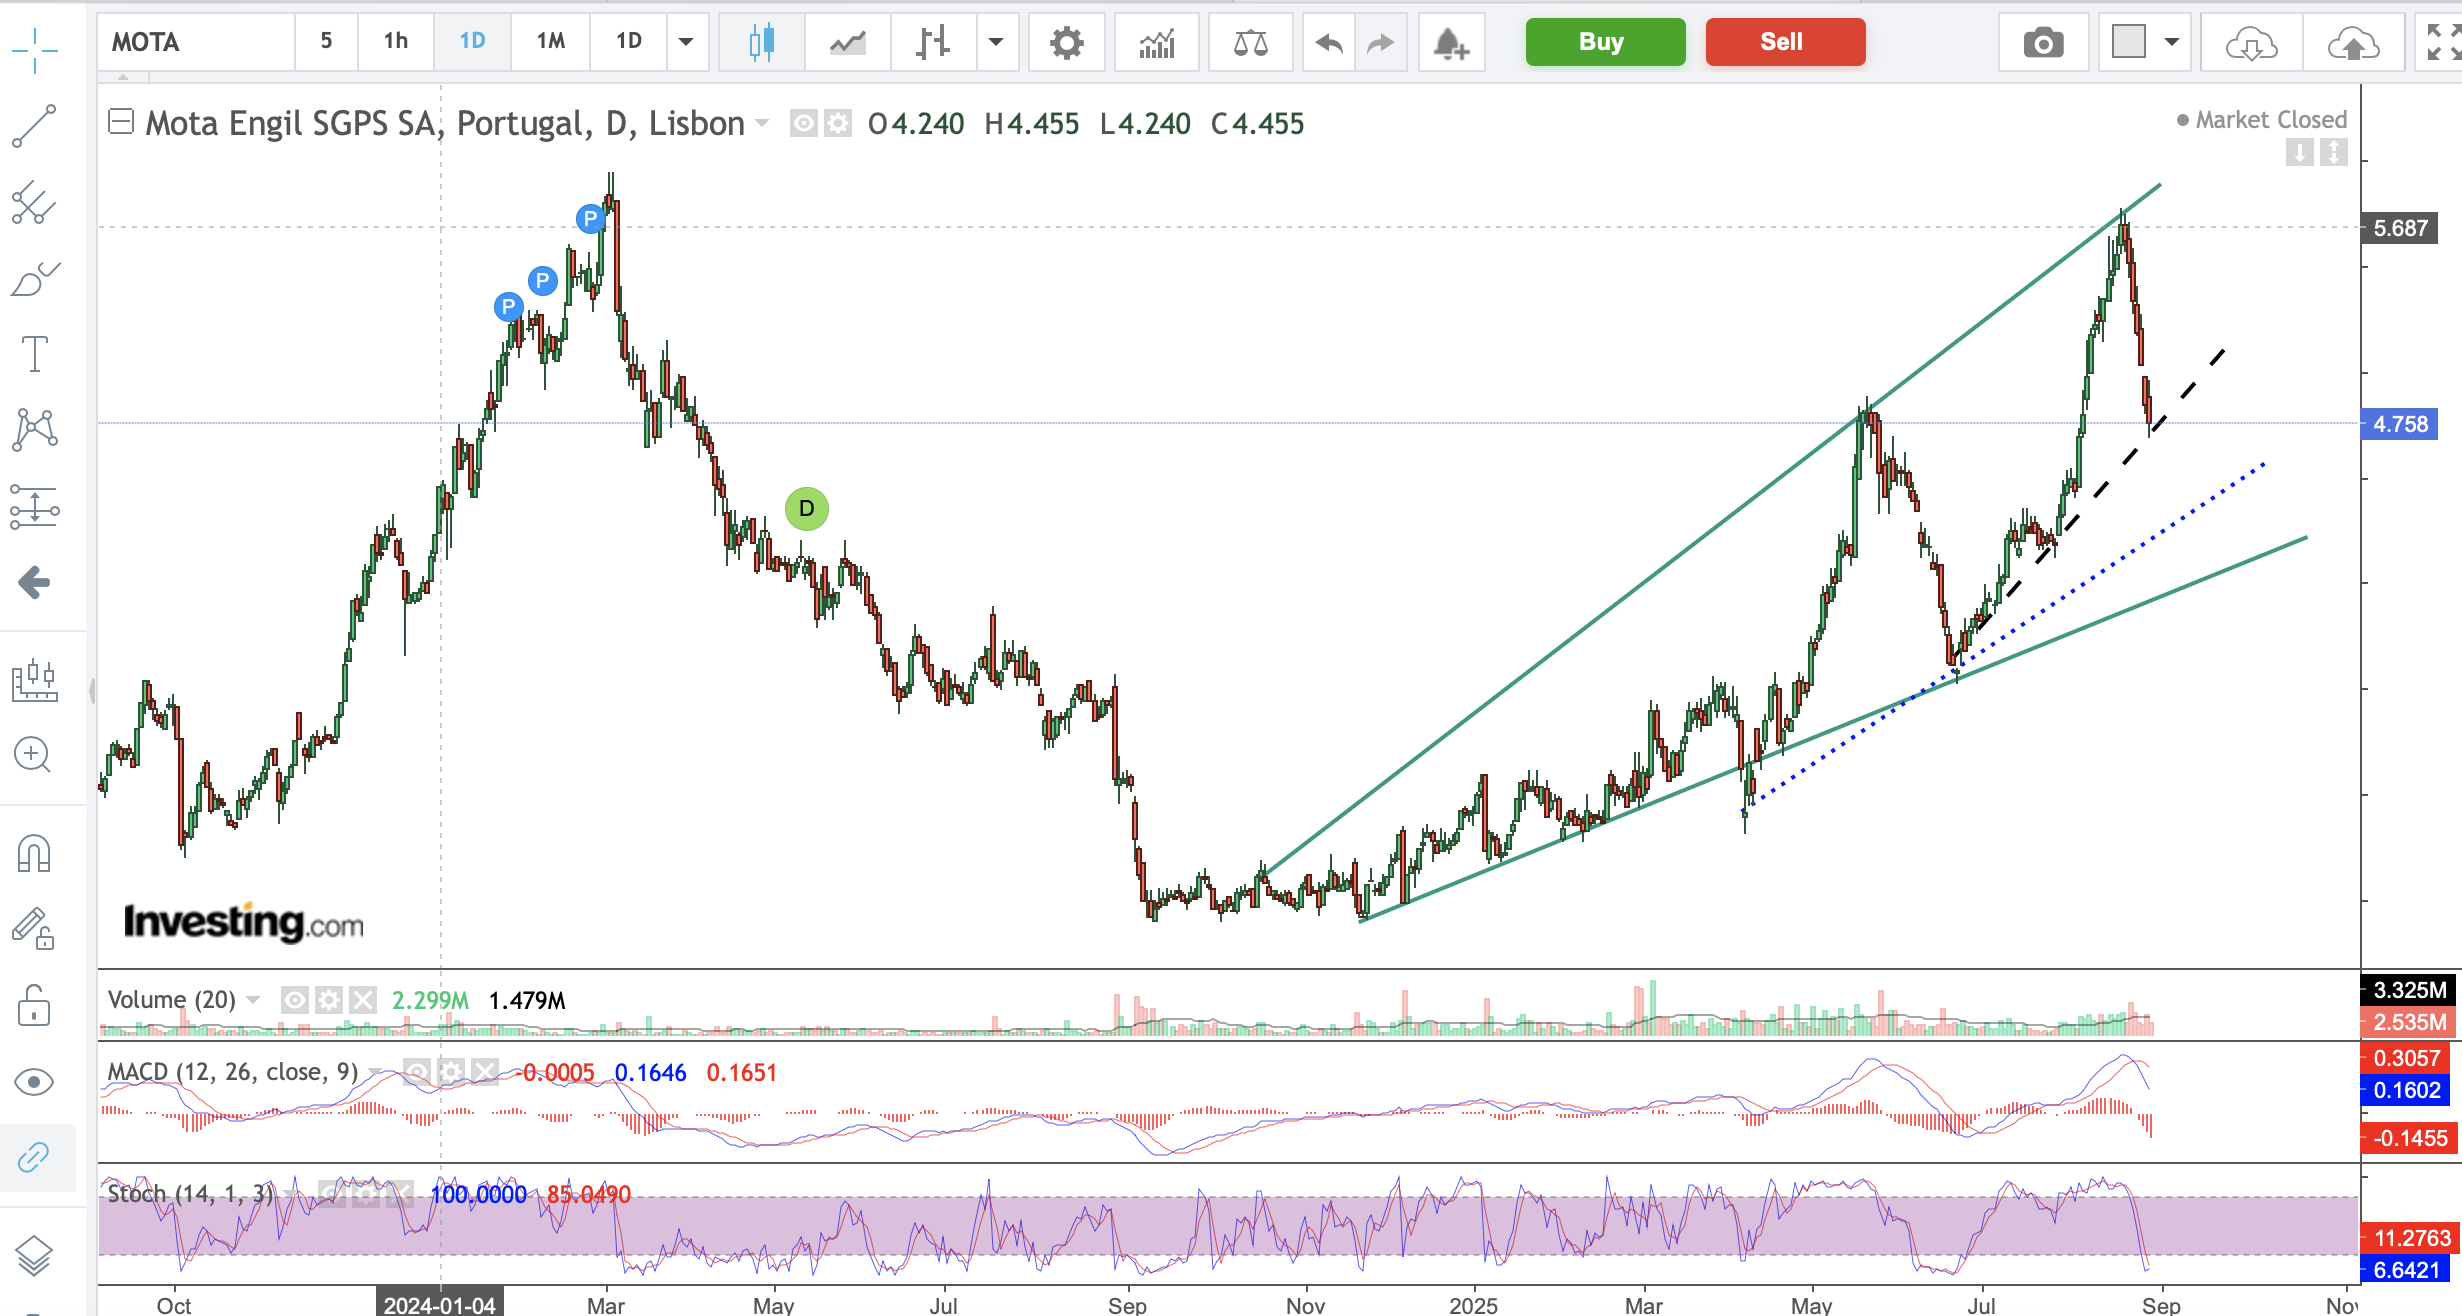Select the trend line drawing tool
This screenshot has height=1316, width=2462.
point(34,127)
